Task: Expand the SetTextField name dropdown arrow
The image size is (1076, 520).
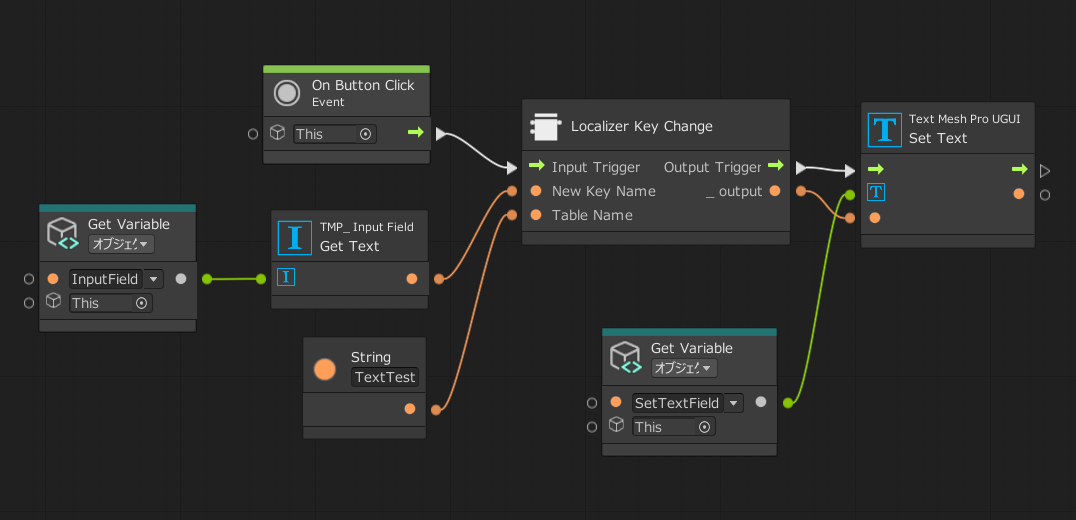Action: pyautogui.click(x=734, y=403)
